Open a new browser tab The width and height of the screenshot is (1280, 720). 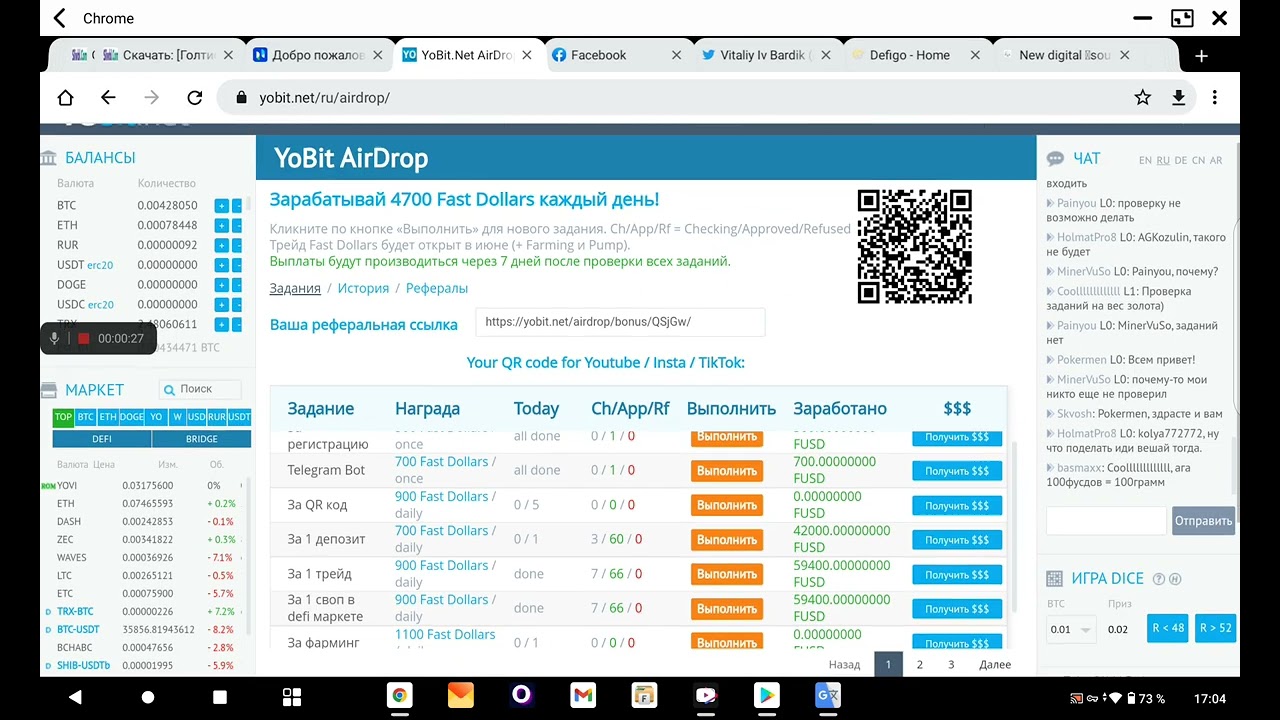coord(1201,56)
